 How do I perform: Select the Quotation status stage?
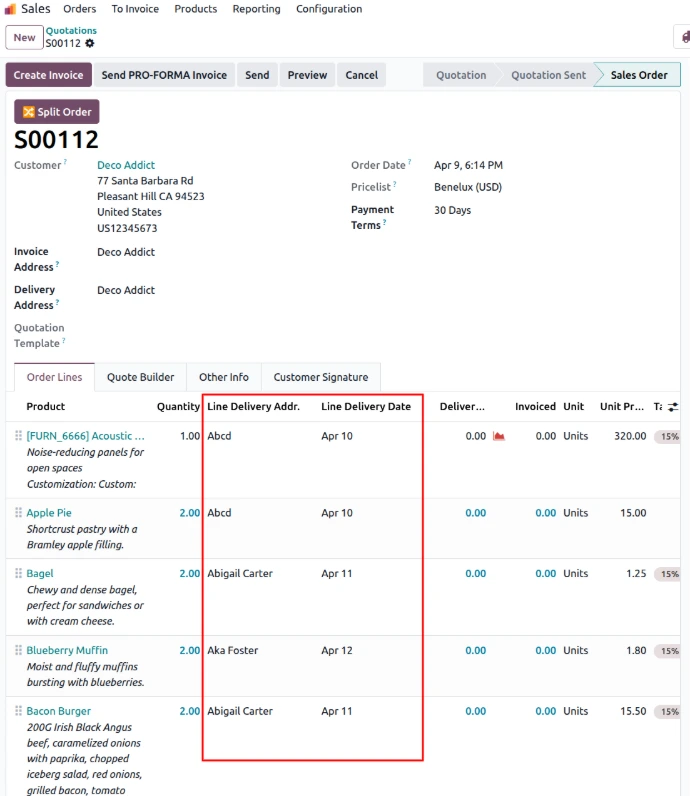461,75
